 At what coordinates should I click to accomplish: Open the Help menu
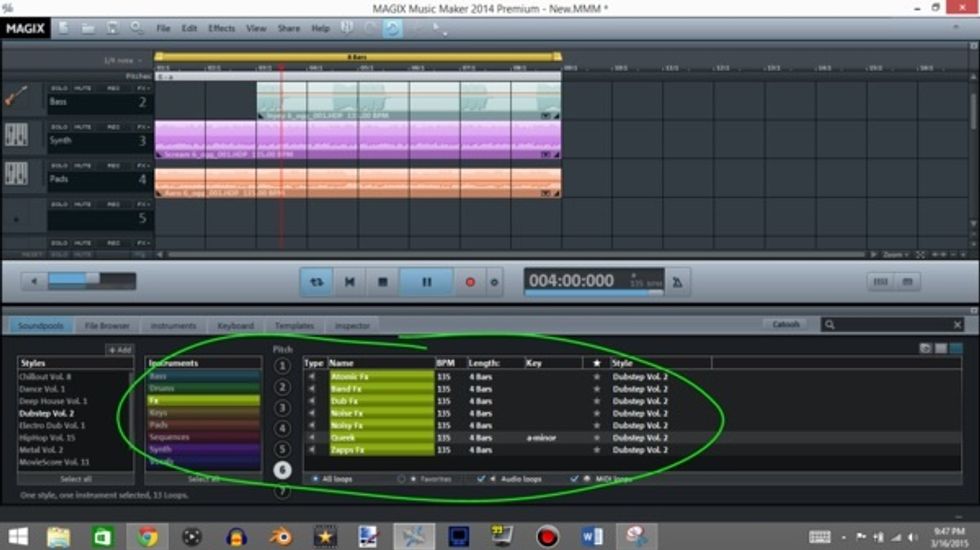[320, 28]
